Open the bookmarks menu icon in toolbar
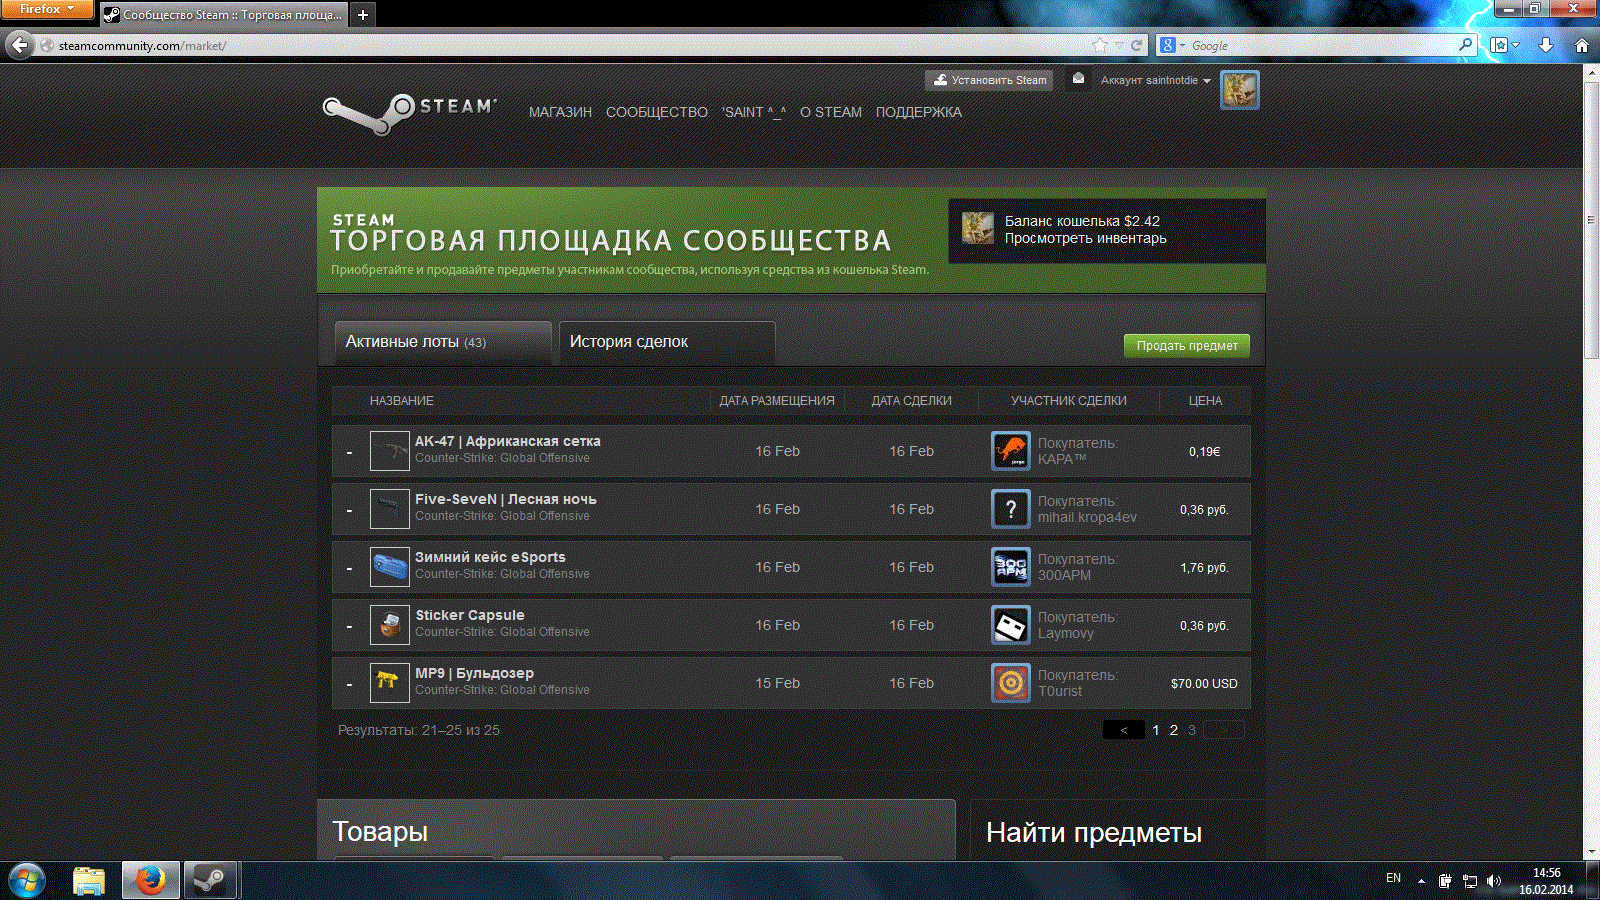Image resolution: width=1600 pixels, height=900 pixels. pos(1504,45)
